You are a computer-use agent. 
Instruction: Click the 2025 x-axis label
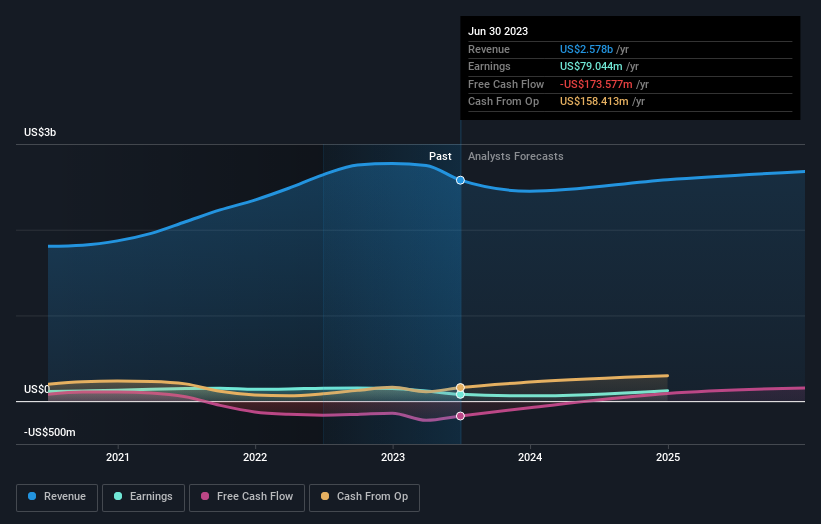point(668,457)
